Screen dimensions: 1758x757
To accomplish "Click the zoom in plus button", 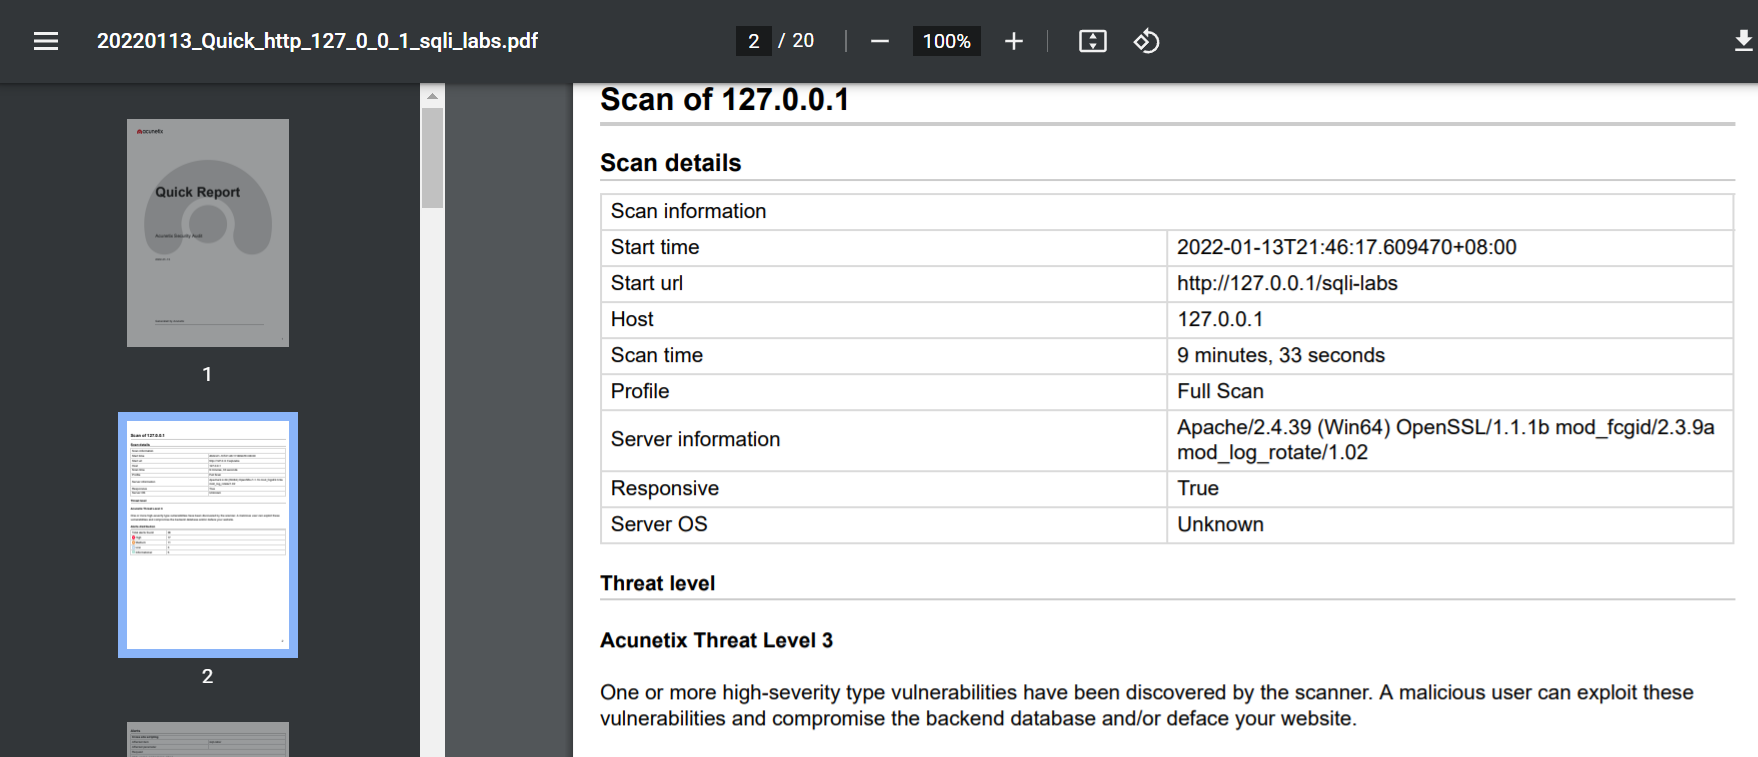I will coord(1014,41).
